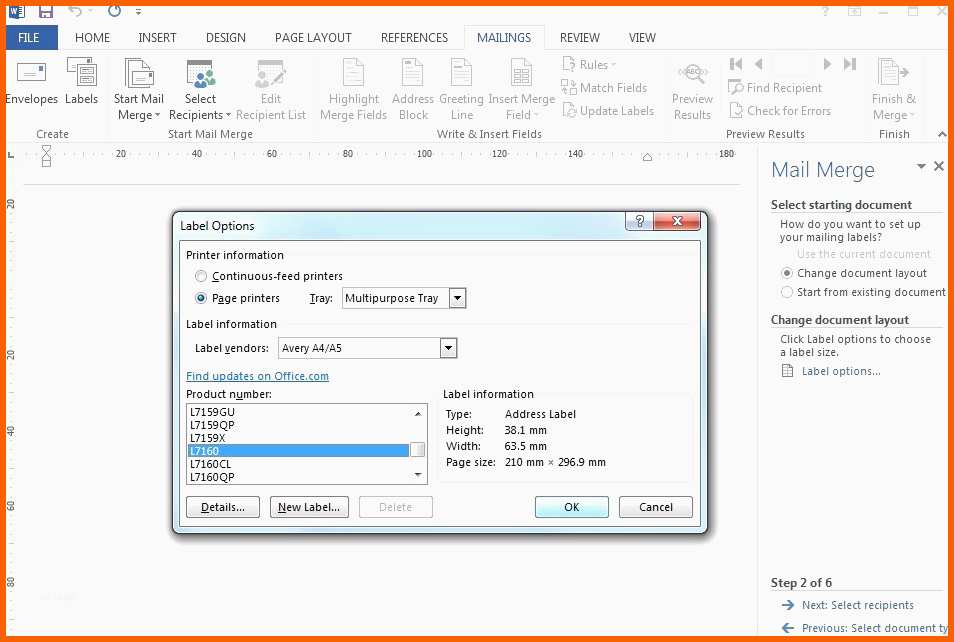Viewport: 954px width, 642px height.
Task: Open Customize Quick Access Toolbar arrow
Action: click(139, 12)
